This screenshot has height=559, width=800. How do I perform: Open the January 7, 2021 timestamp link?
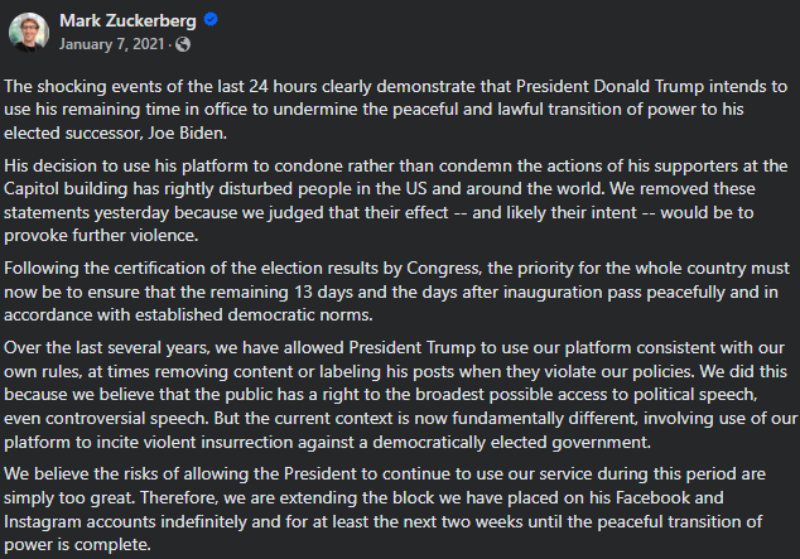click(111, 44)
